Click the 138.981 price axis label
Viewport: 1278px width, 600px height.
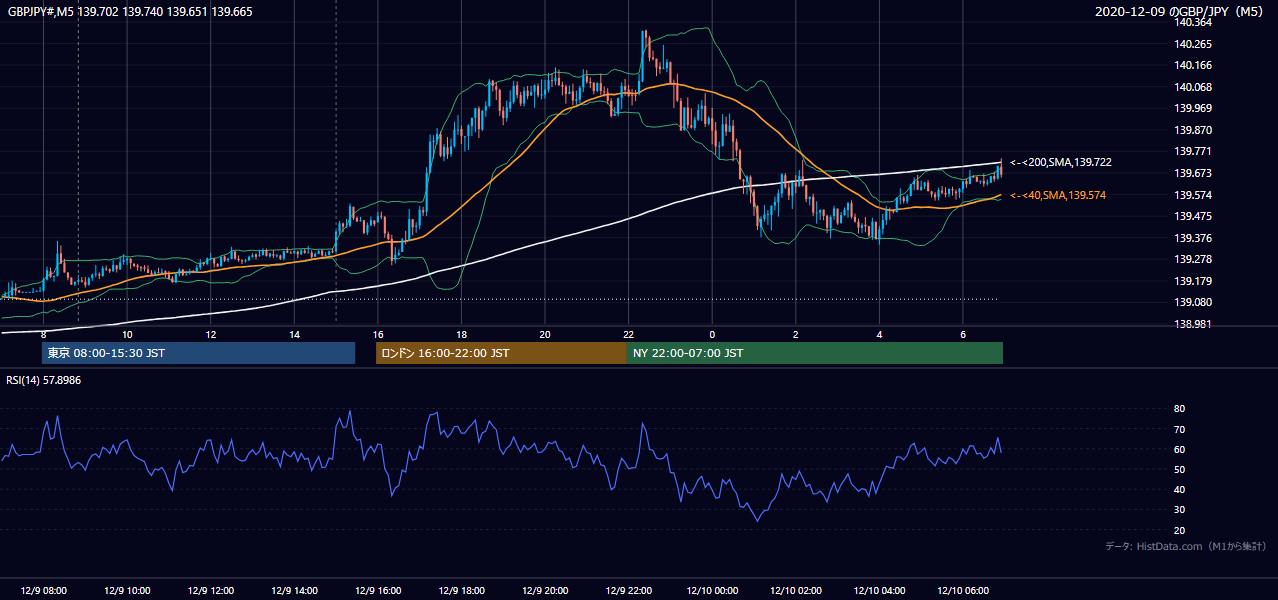pyautogui.click(x=1193, y=324)
